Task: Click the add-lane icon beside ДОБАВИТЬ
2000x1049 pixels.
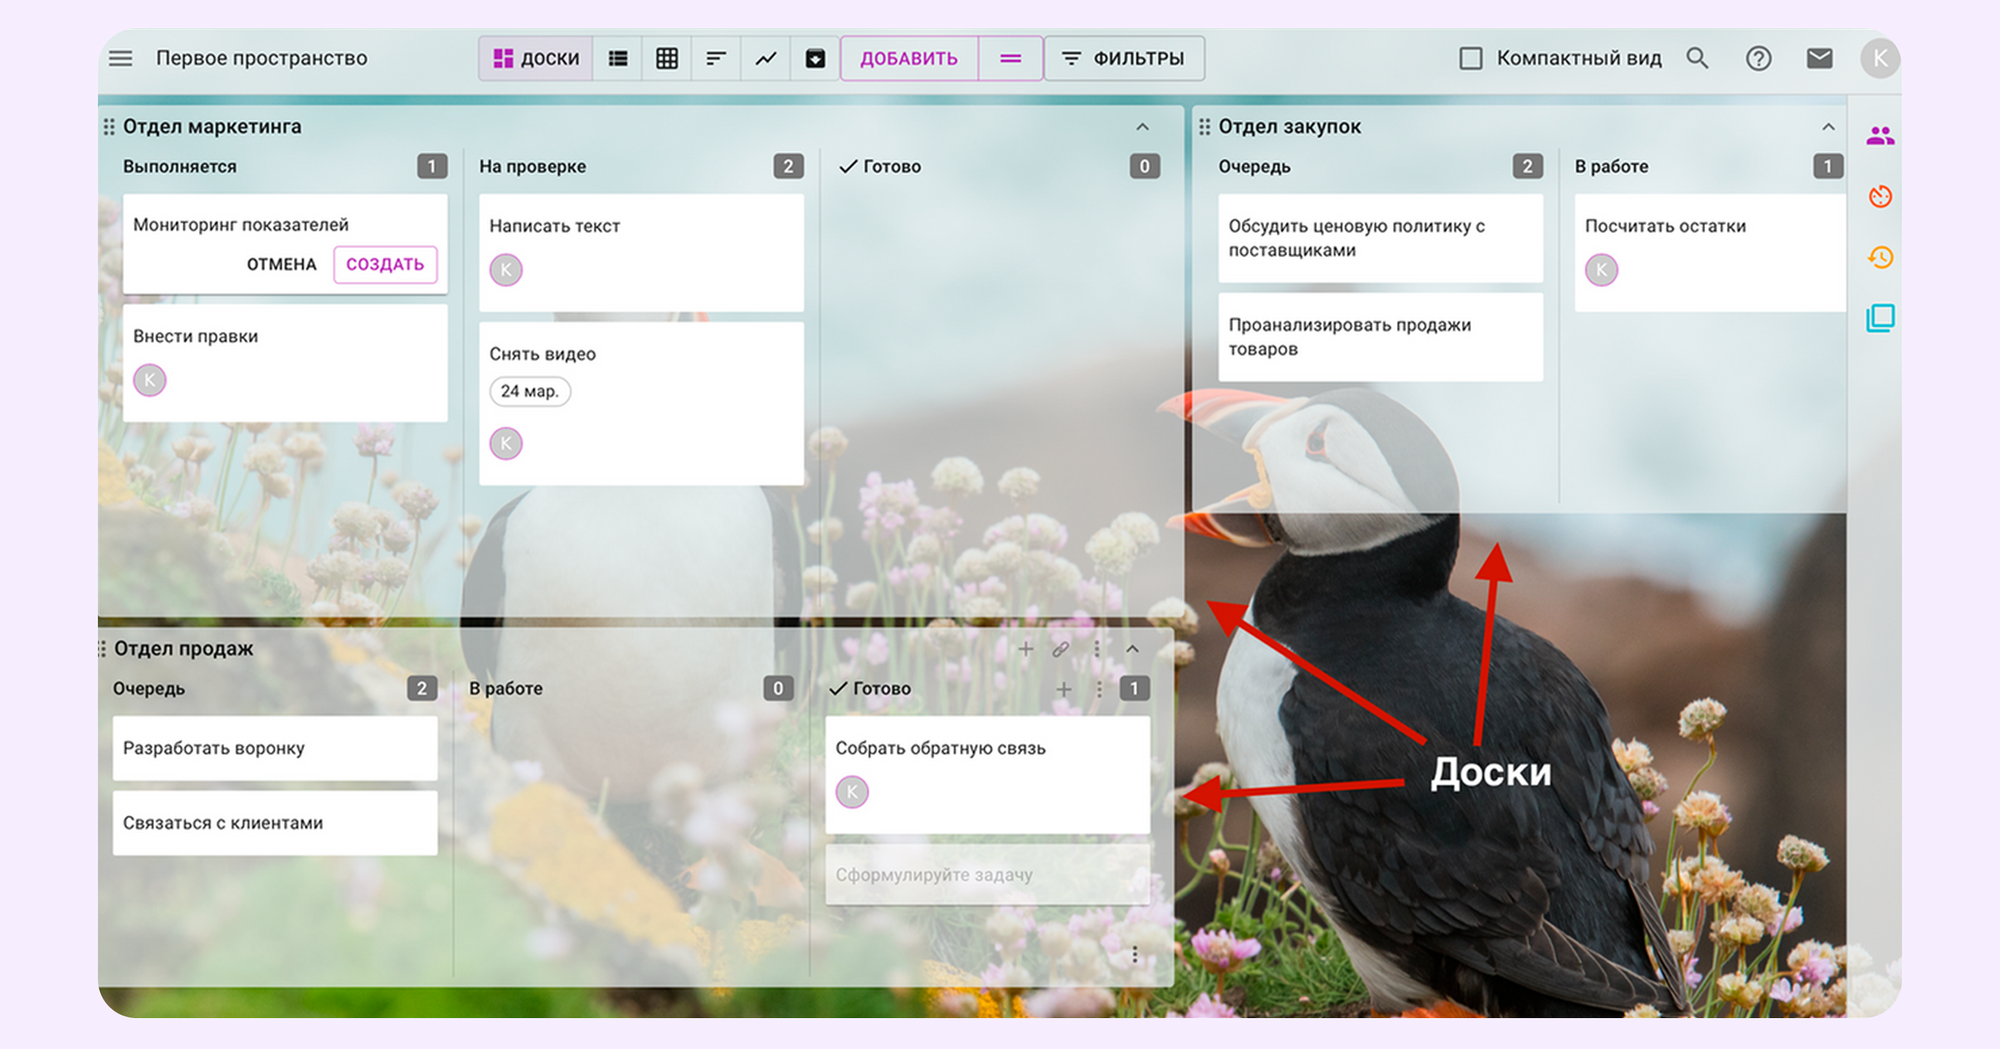Action: pos(1011,58)
